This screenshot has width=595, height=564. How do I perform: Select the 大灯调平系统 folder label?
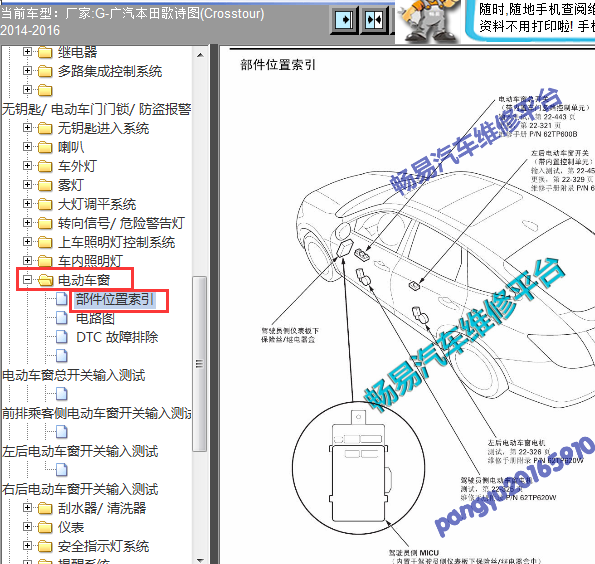[97, 204]
